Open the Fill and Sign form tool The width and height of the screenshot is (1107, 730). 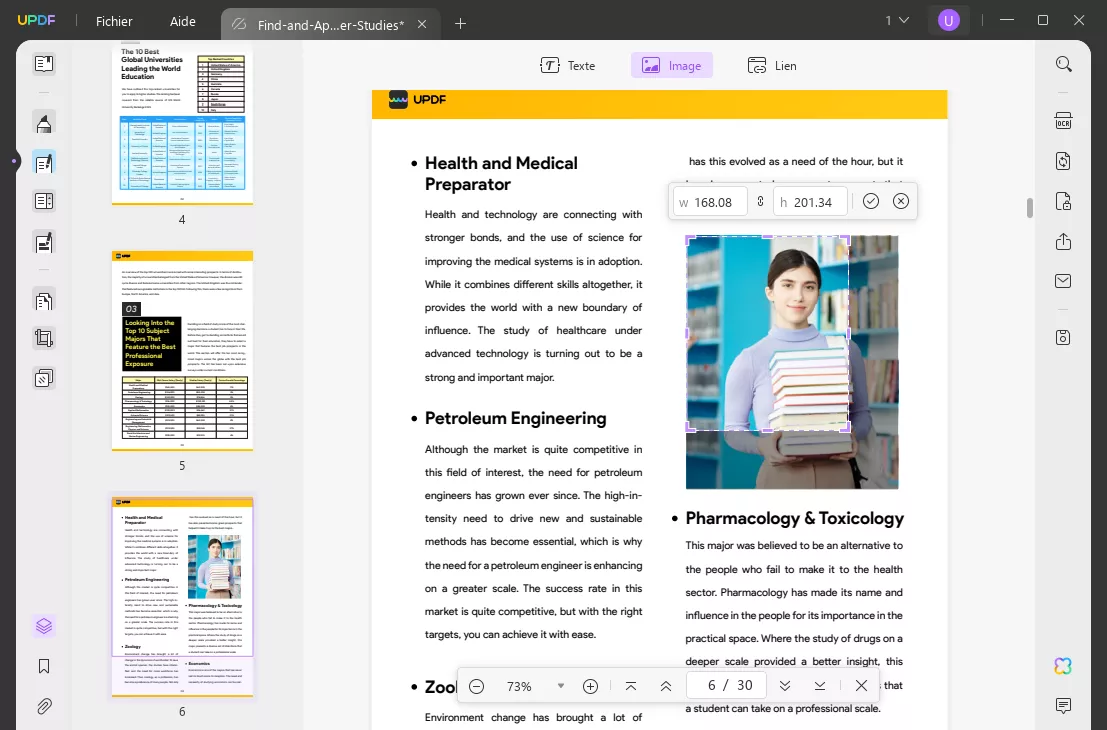(x=44, y=243)
